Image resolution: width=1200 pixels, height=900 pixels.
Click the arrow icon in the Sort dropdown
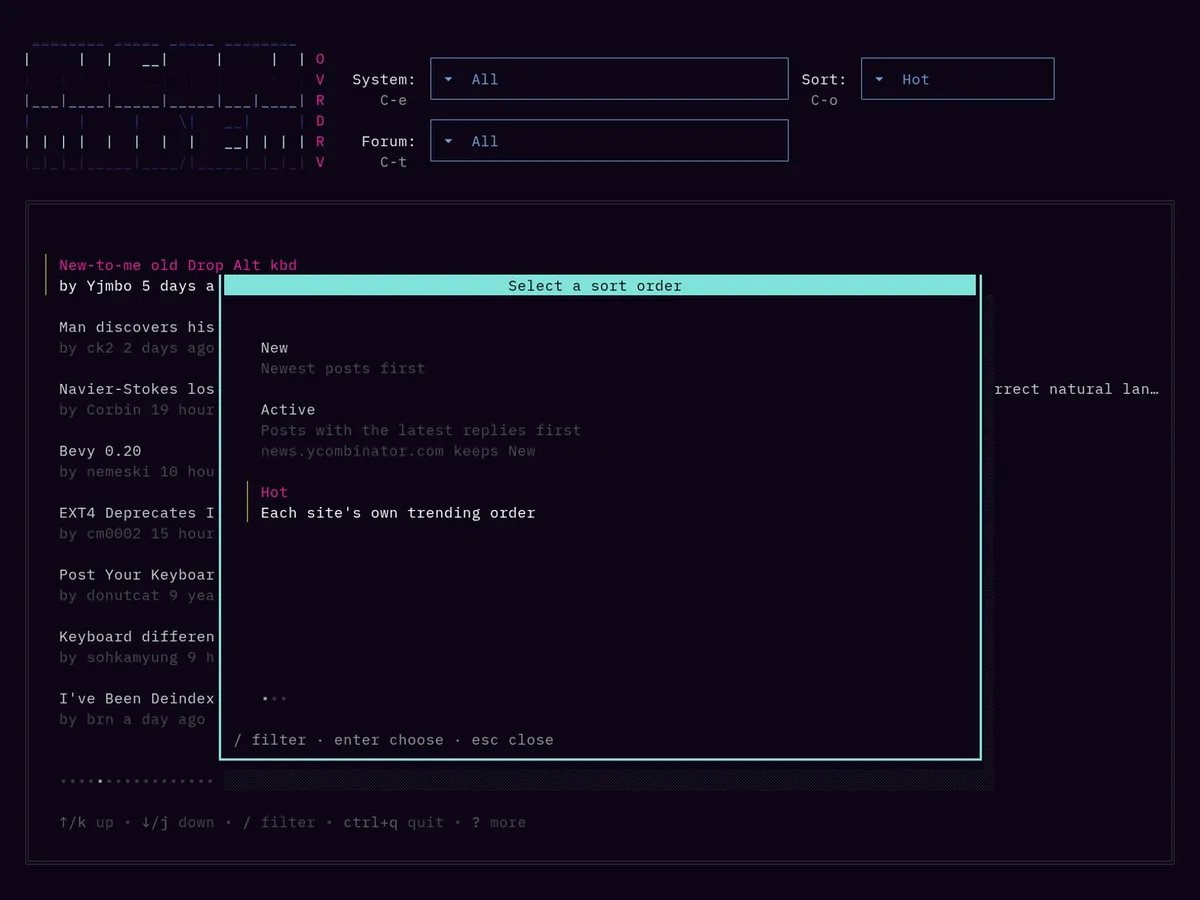click(878, 79)
